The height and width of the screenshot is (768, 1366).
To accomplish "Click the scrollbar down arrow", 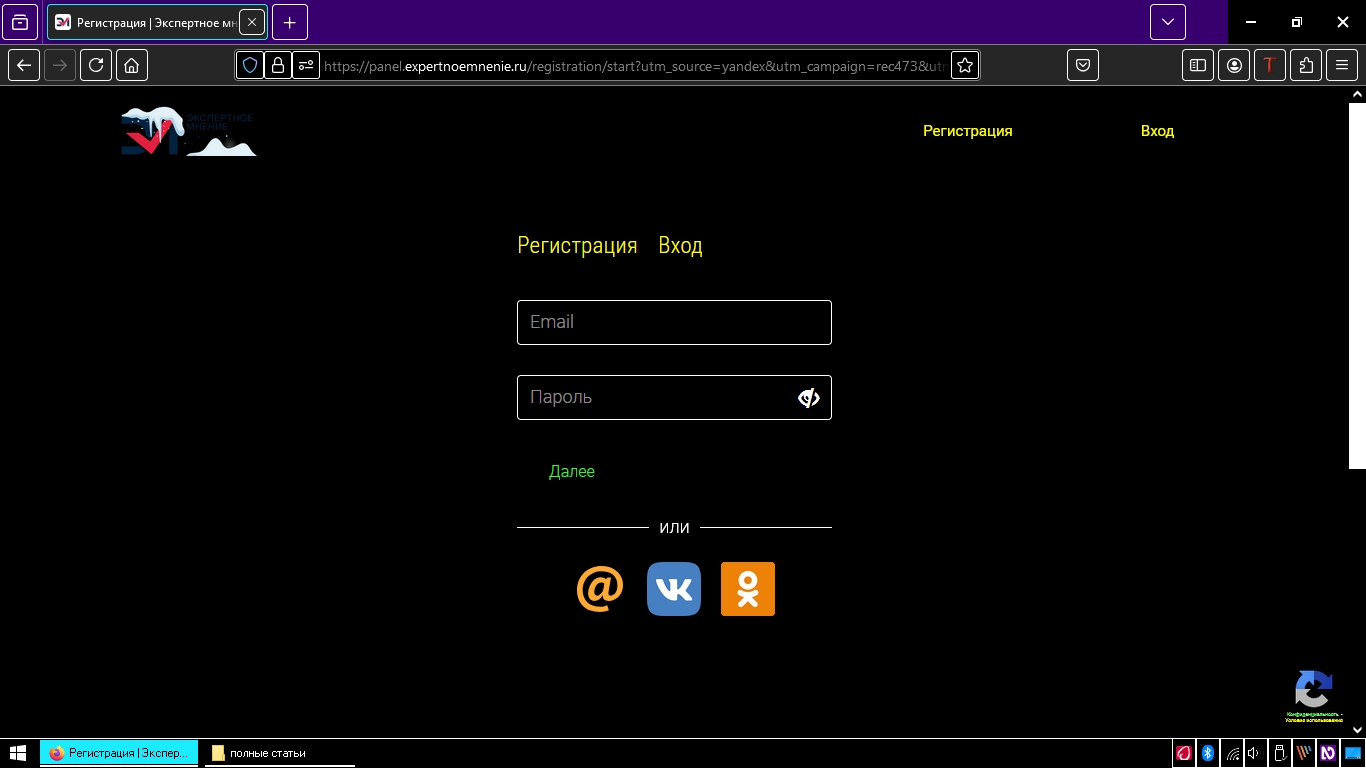I will (x=1357, y=730).
